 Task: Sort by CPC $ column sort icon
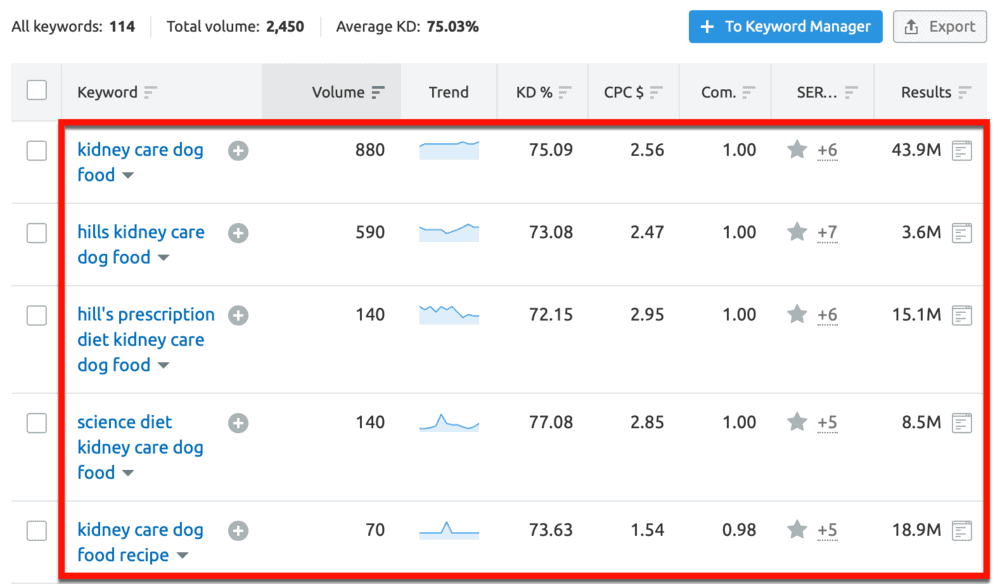(656, 92)
